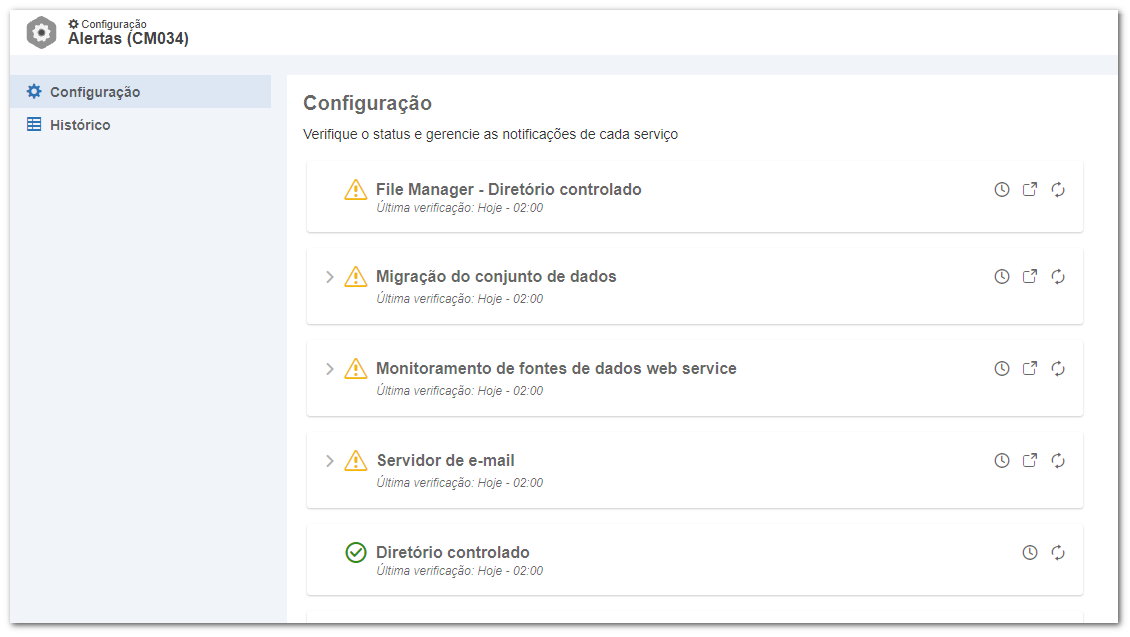Click the green-checked Diretório controlado title

point(453,553)
